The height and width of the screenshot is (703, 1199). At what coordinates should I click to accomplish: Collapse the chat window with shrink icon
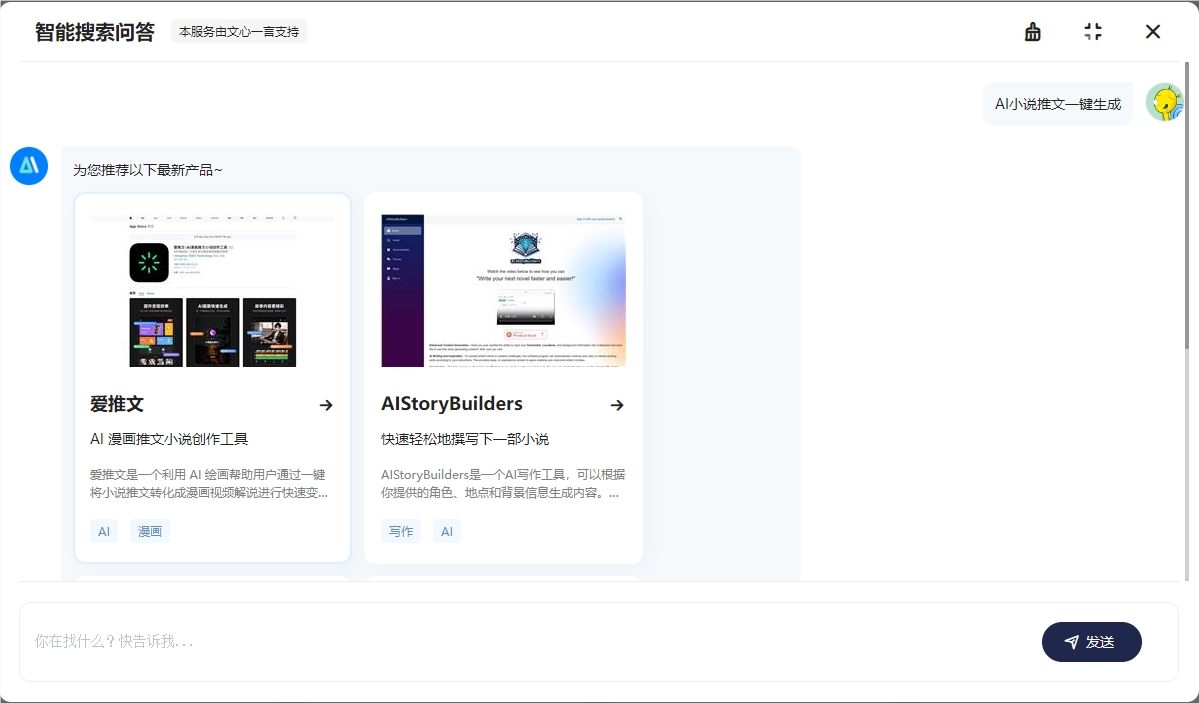(1093, 31)
